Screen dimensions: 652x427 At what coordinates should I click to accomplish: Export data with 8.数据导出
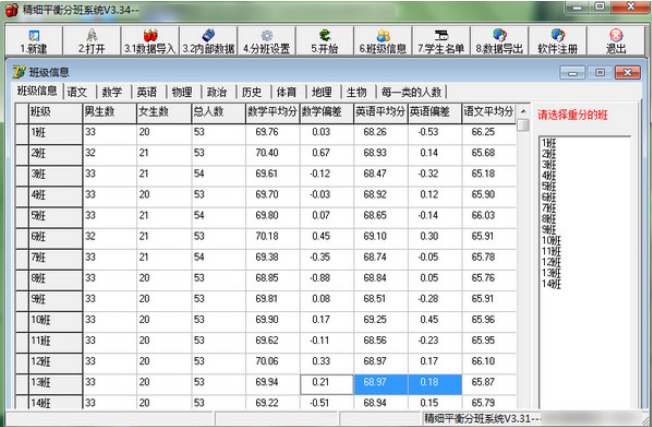[499, 40]
